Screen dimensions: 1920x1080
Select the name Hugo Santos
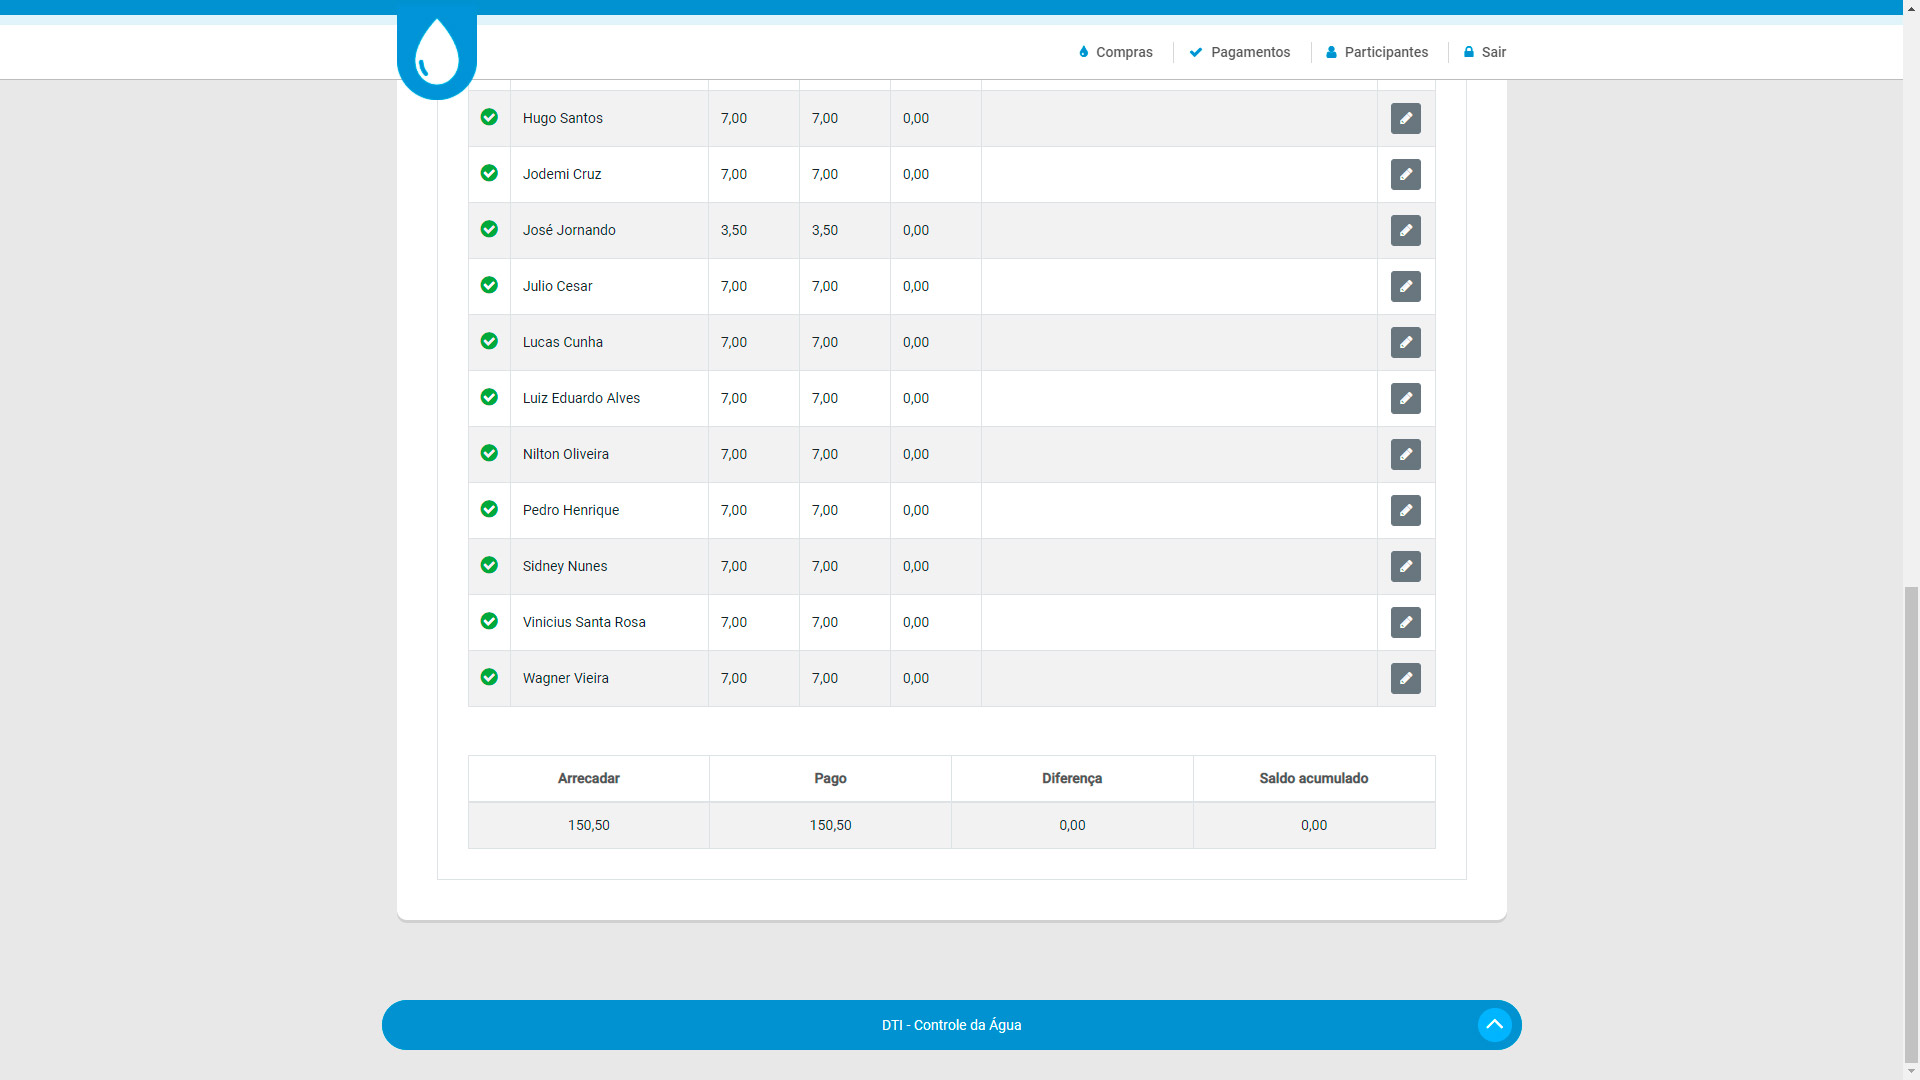tap(563, 118)
